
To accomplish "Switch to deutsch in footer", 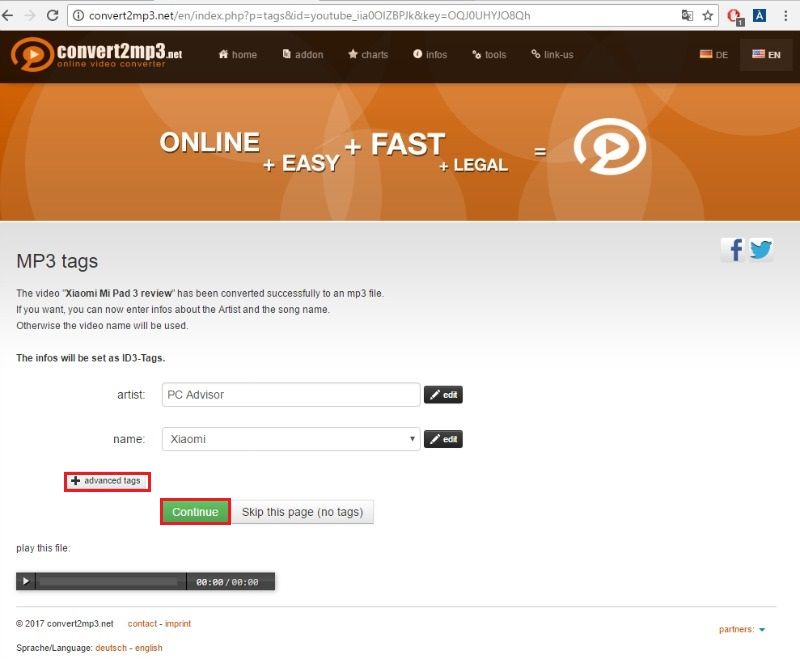I will tap(111, 648).
